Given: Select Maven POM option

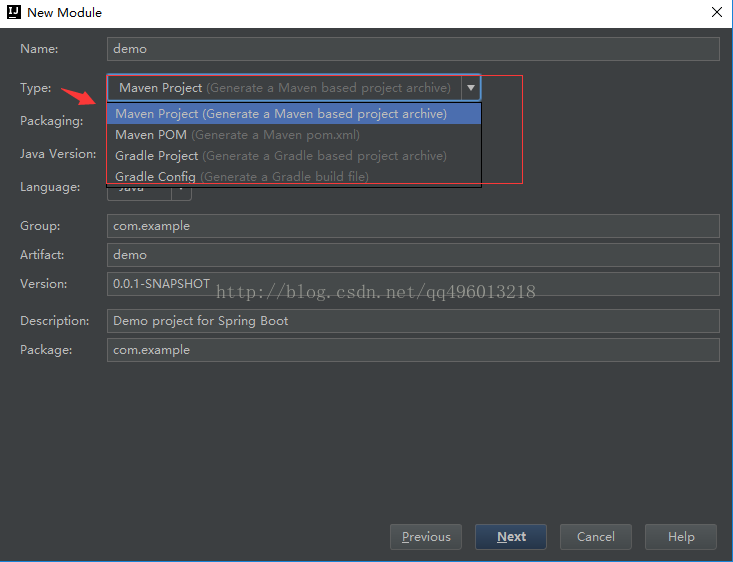Looking at the screenshot, I should (294, 135).
